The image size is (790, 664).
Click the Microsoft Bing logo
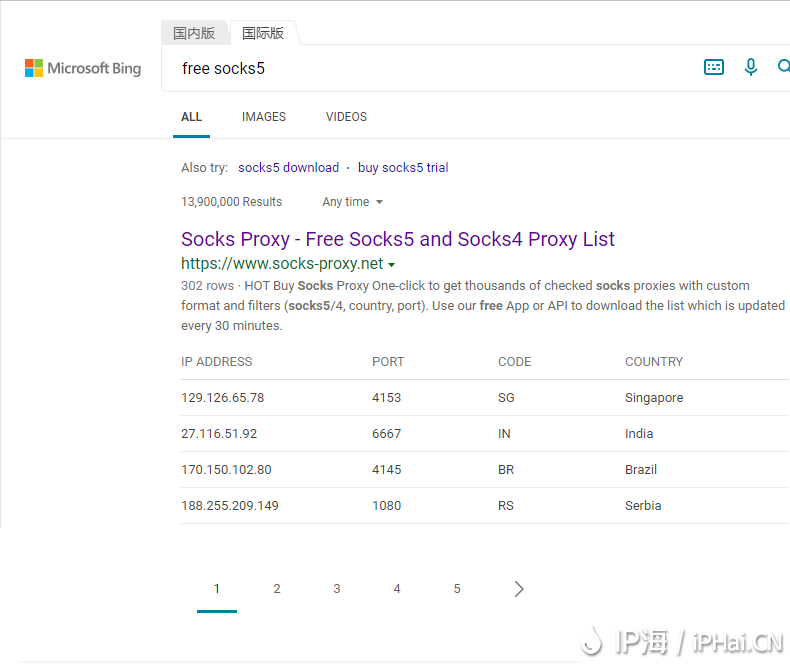pyautogui.click(x=83, y=68)
